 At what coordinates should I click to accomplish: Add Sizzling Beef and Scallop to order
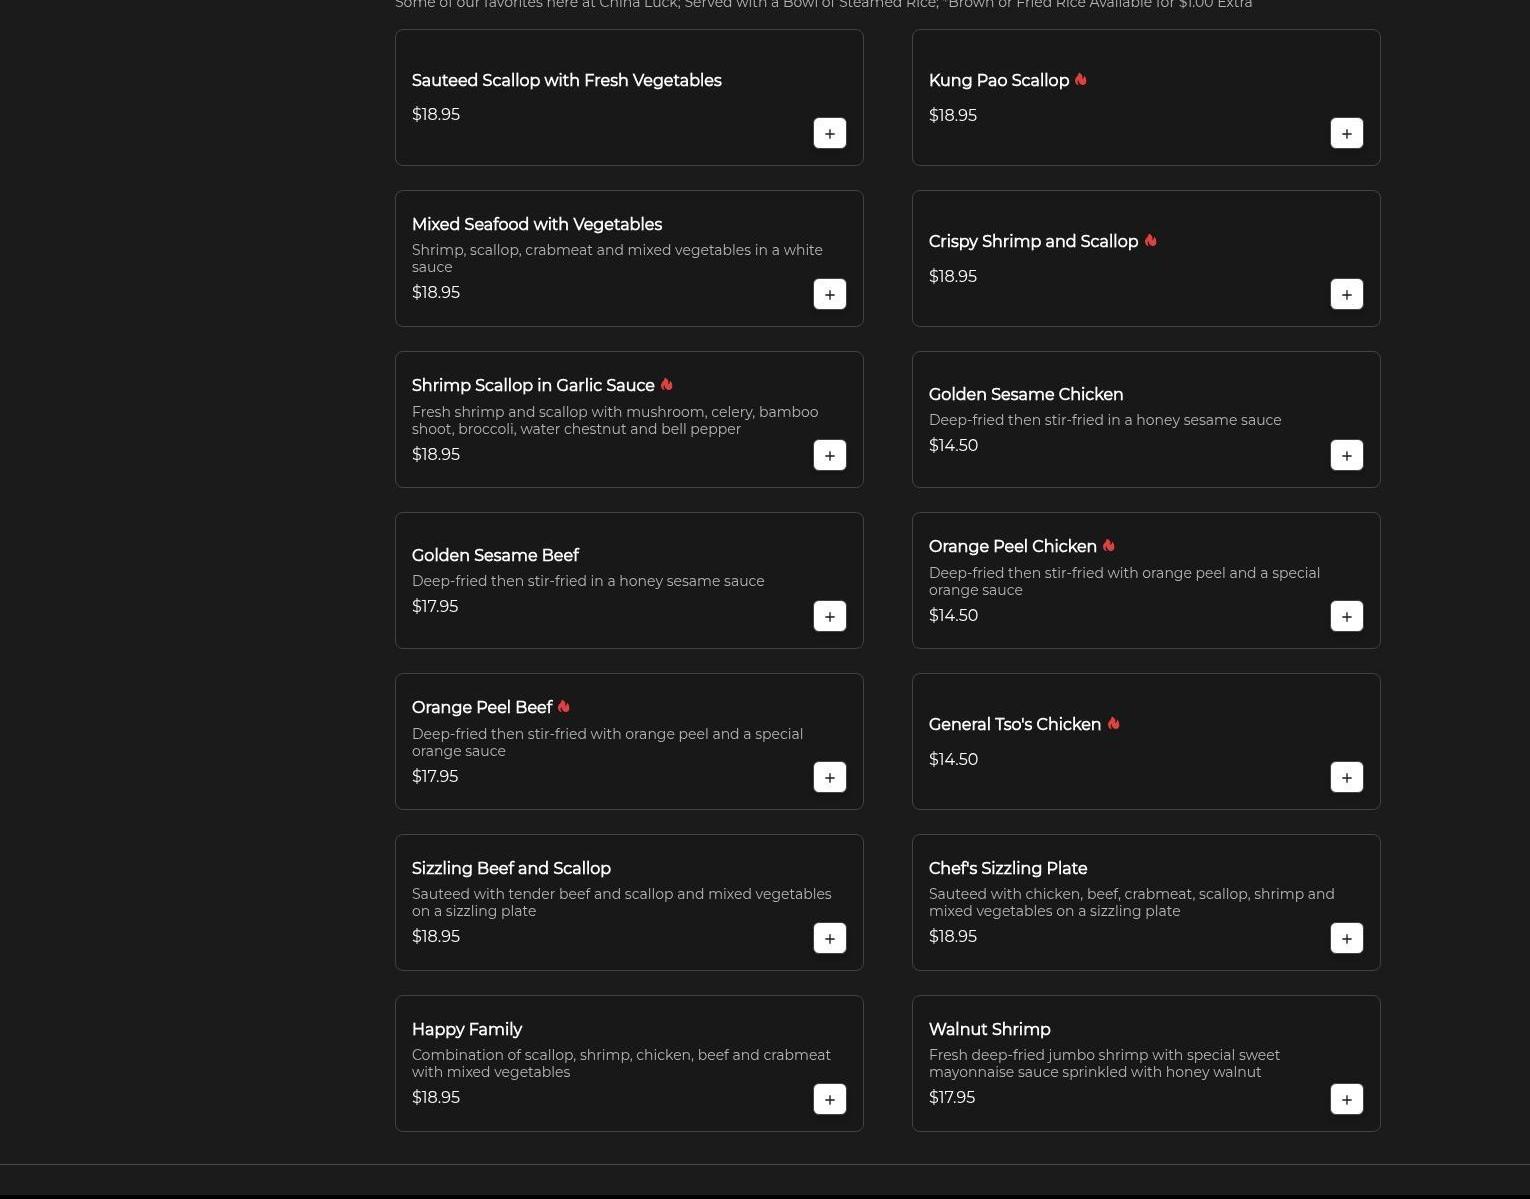[829, 939]
